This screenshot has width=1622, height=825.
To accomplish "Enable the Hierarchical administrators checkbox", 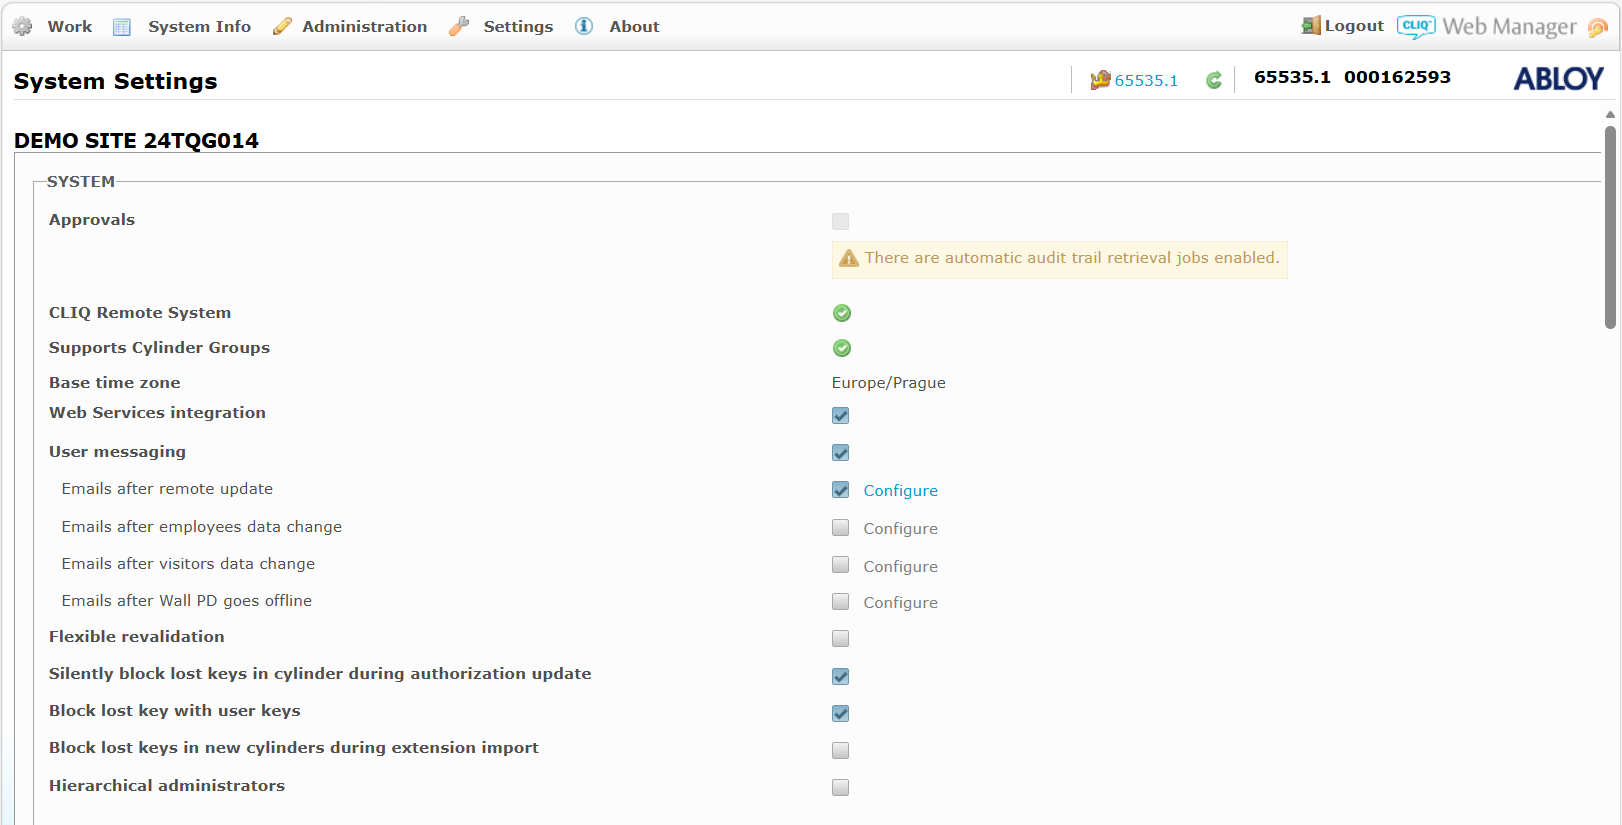I will click(841, 787).
